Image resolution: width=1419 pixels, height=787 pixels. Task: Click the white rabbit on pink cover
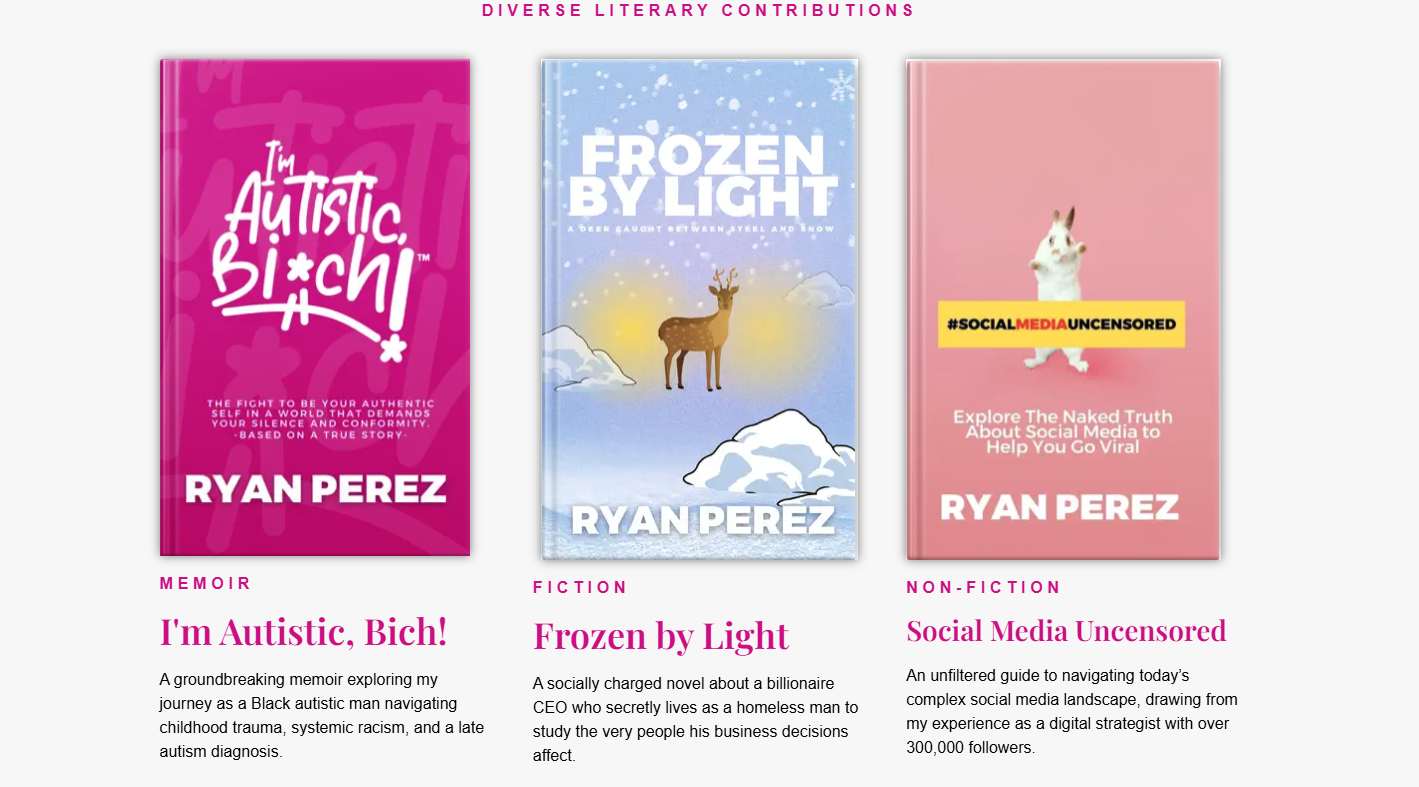(x=1062, y=288)
